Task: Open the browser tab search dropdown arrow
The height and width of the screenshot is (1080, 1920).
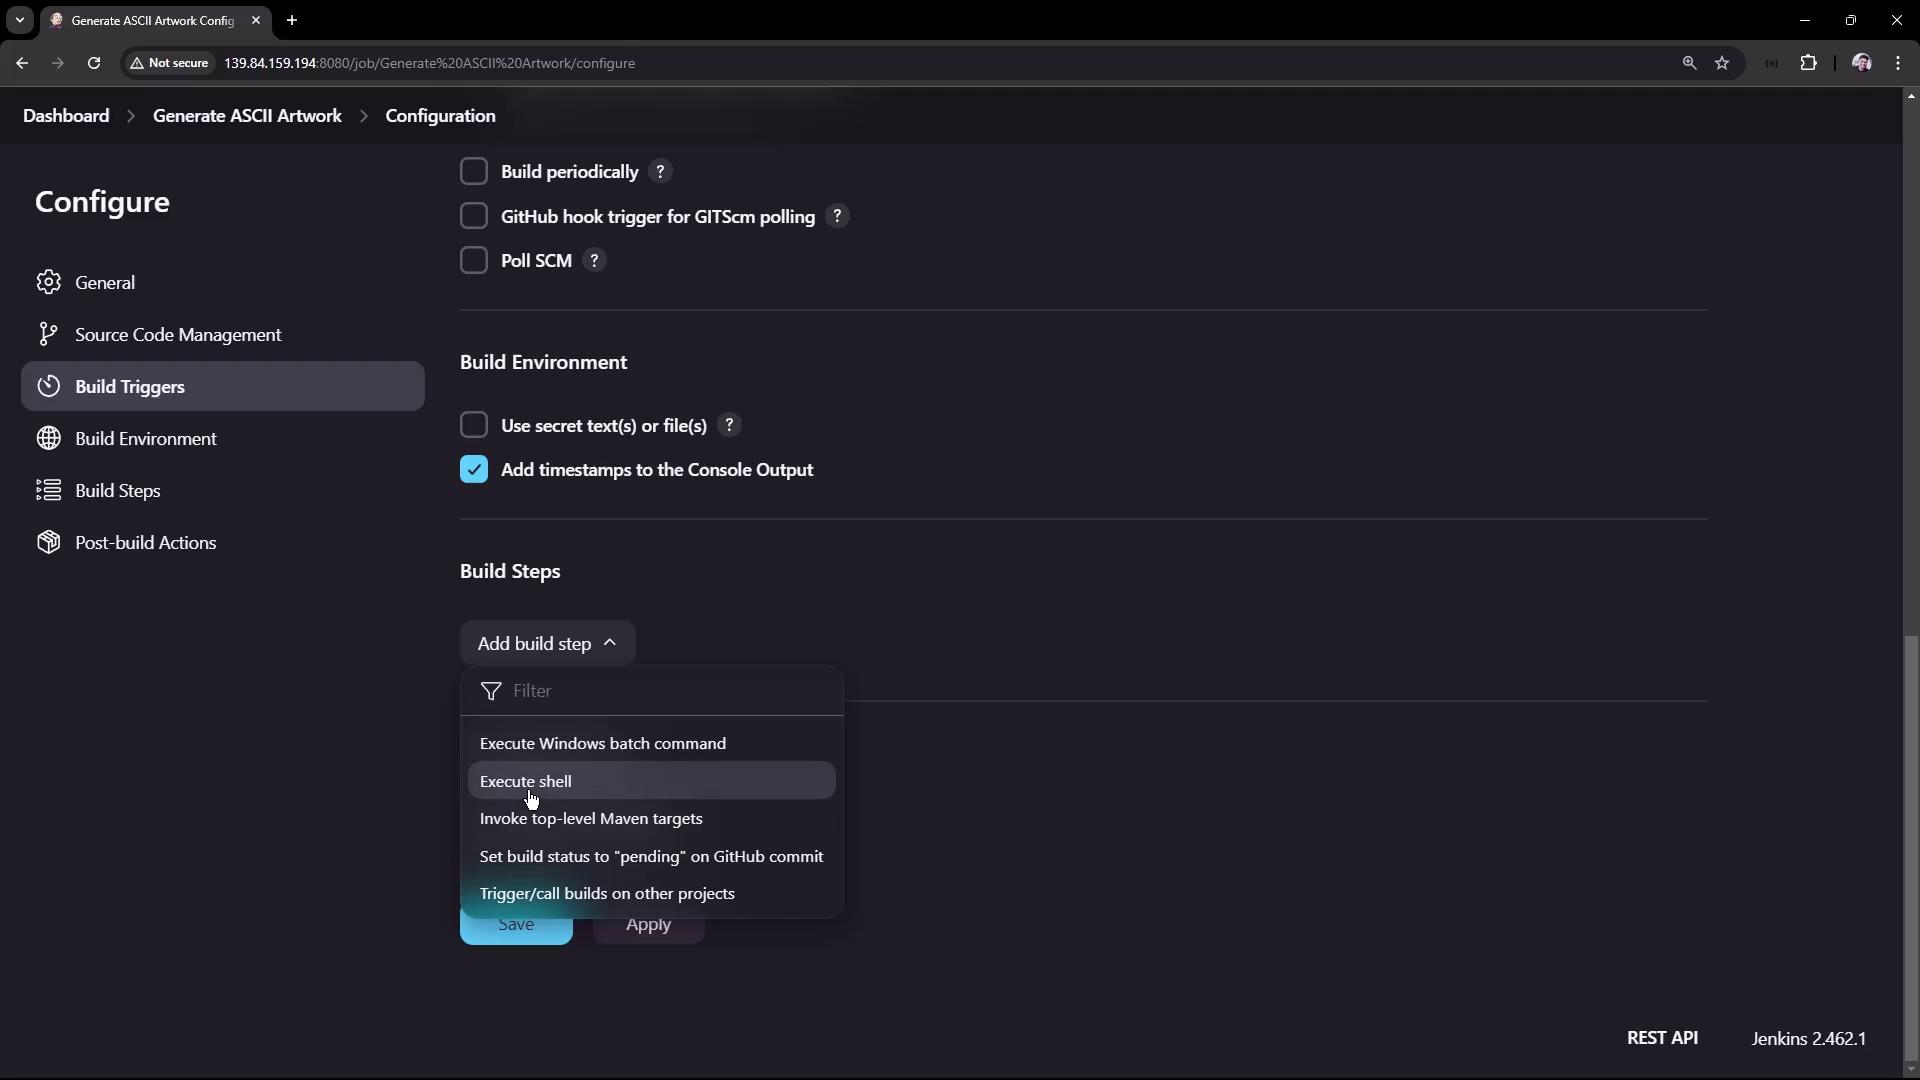Action: [20, 20]
